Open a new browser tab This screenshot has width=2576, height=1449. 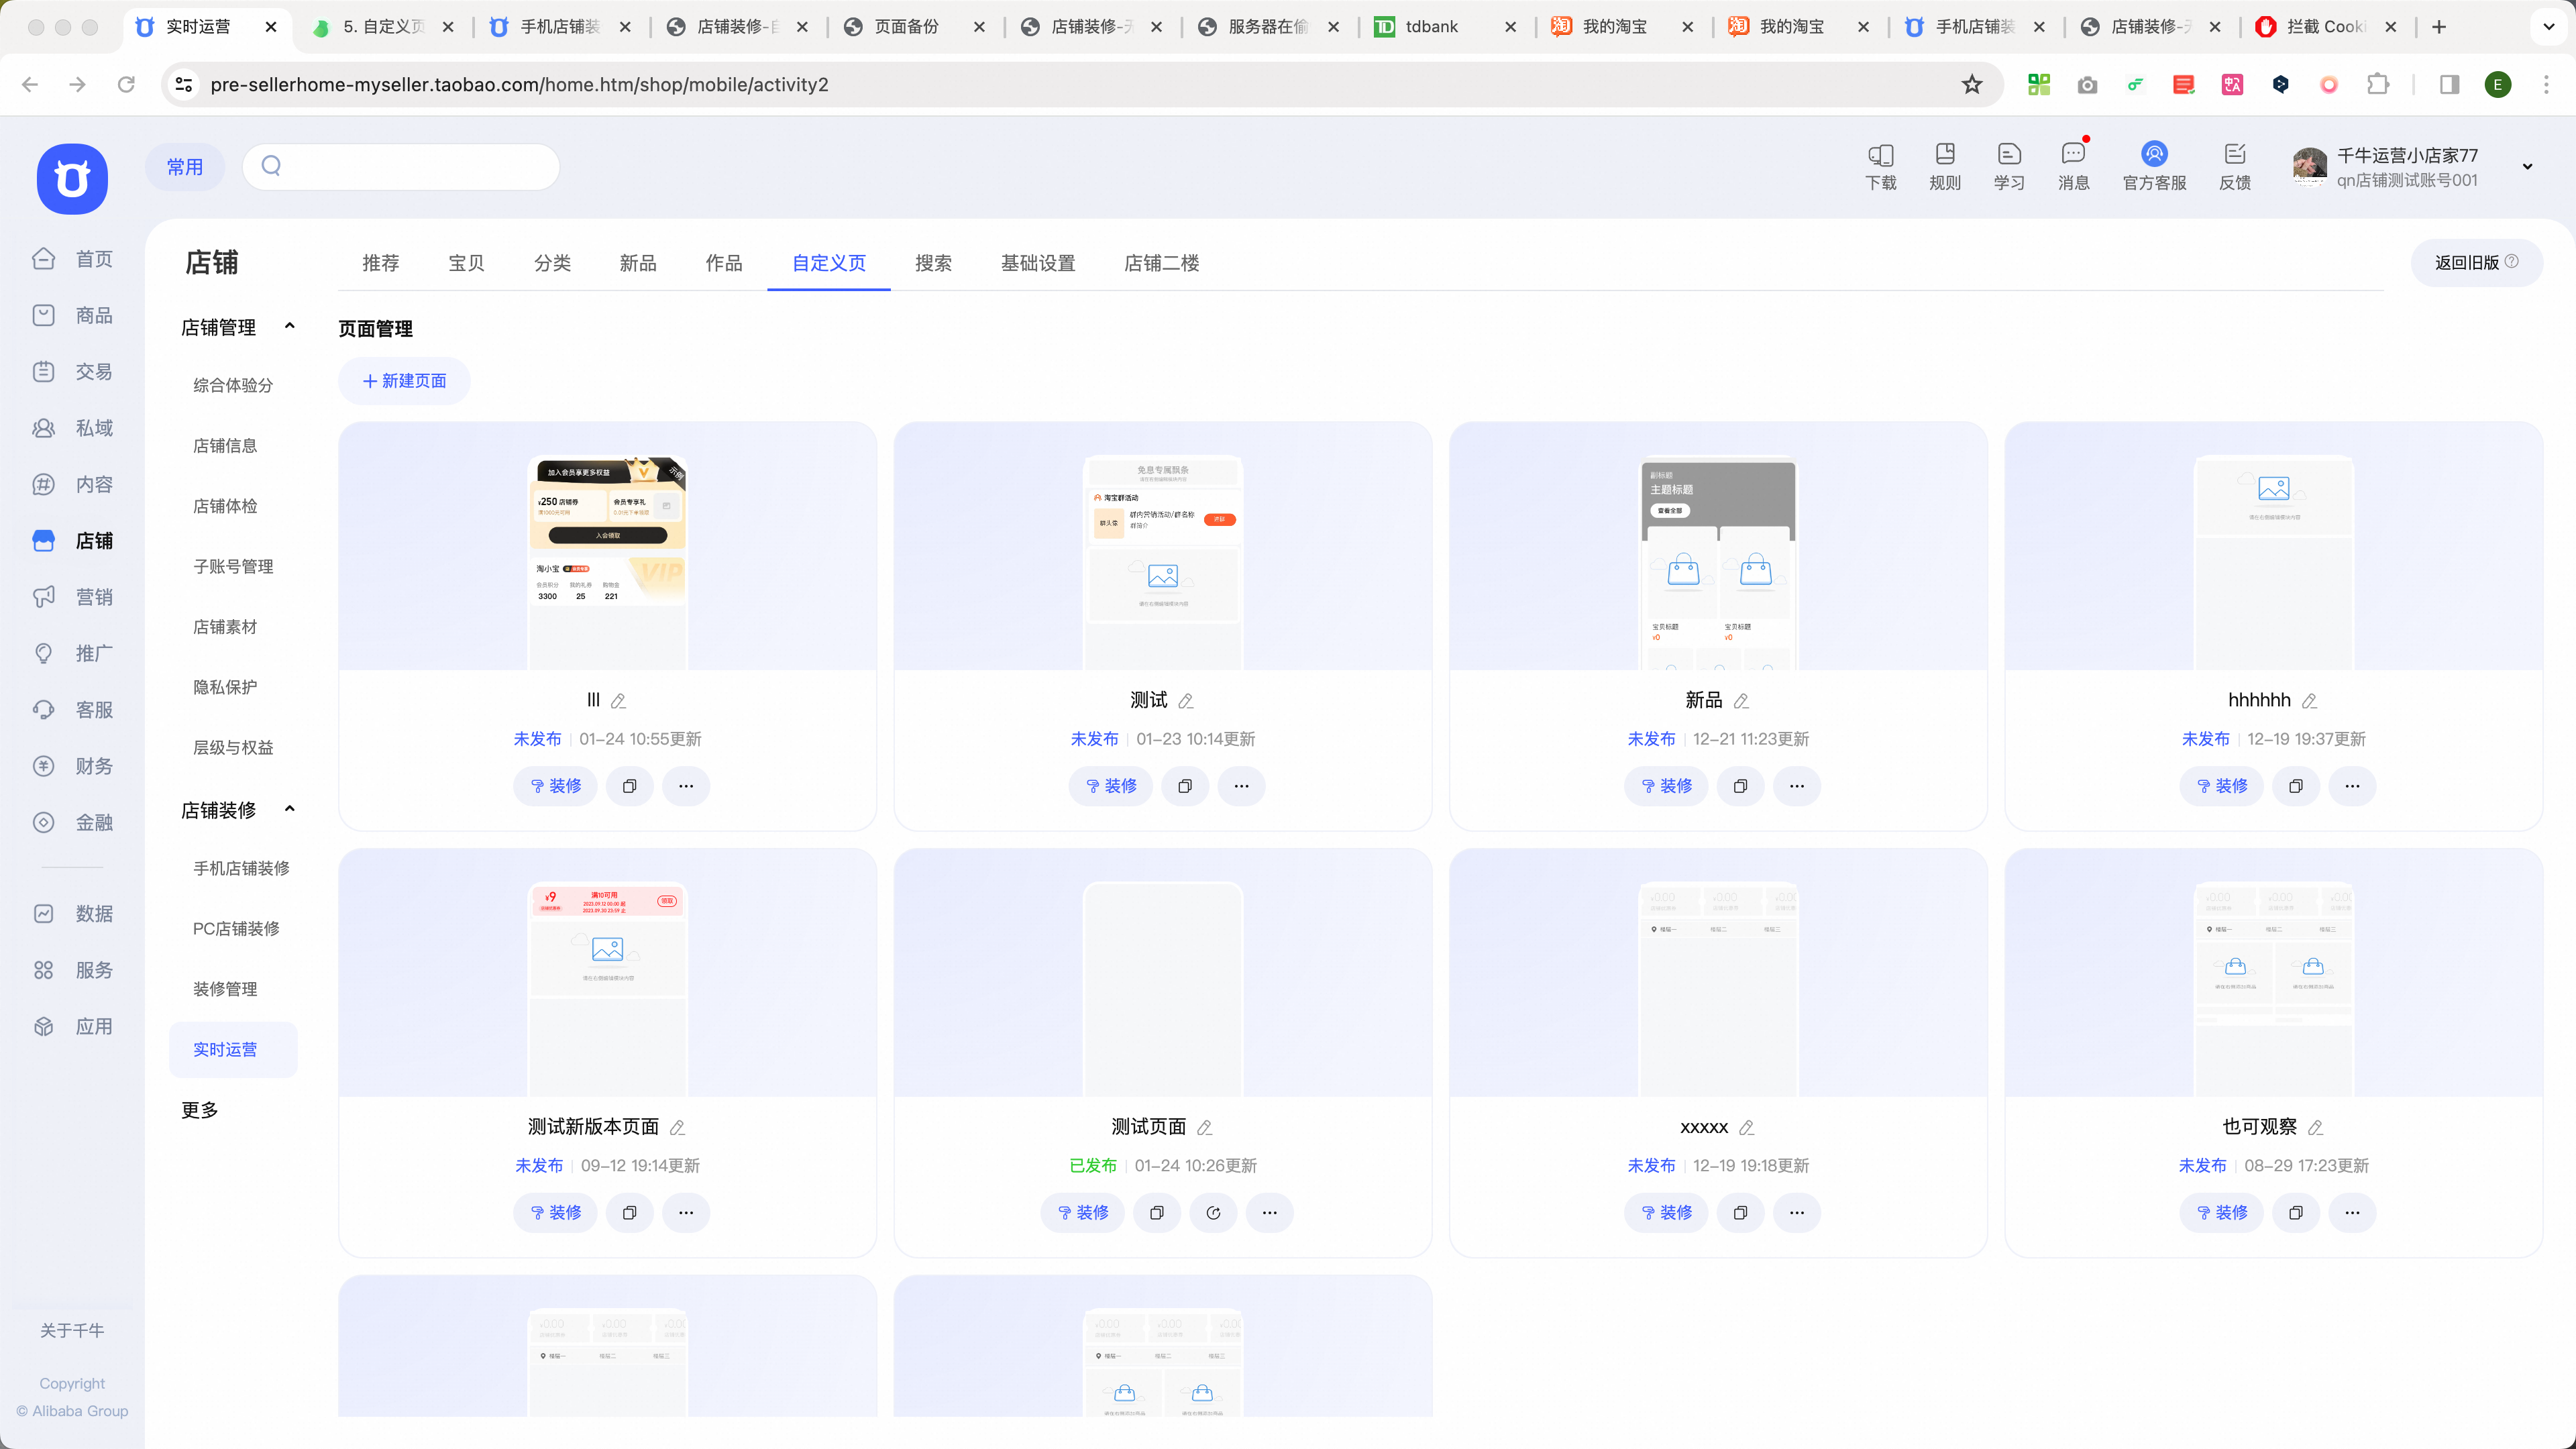tap(2439, 27)
